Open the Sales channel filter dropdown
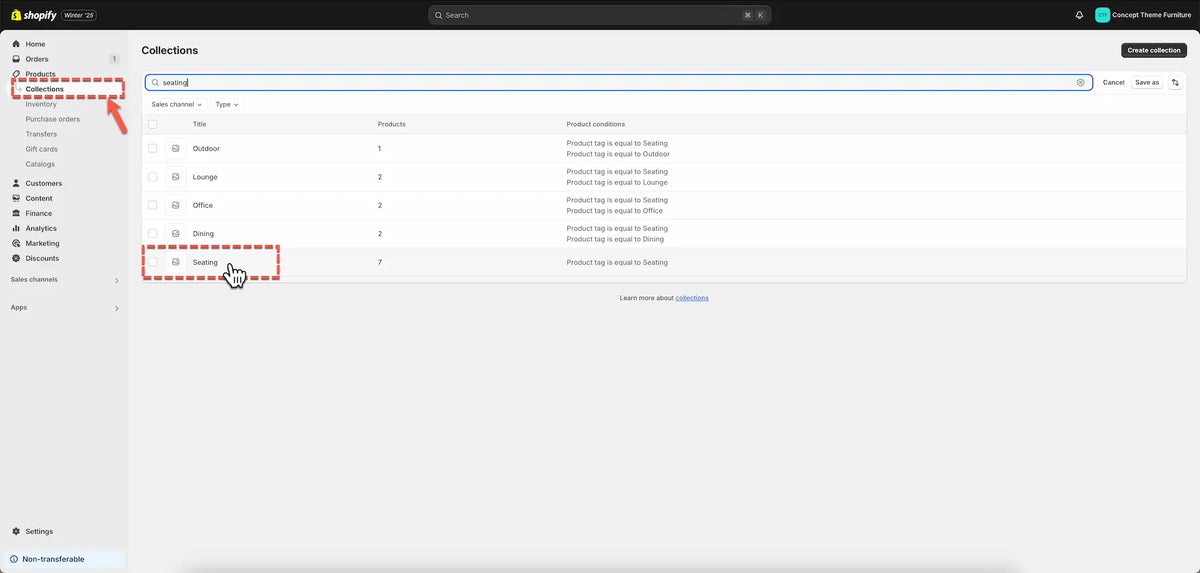Image resolution: width=1200 pixels, height=573 pixels. coord(176,104)
